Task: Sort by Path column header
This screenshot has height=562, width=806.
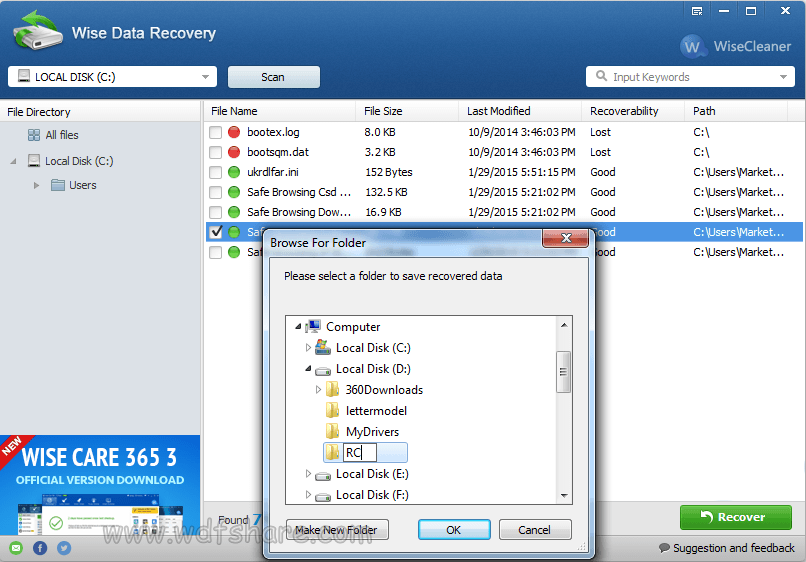Action: tap(736, 111)
